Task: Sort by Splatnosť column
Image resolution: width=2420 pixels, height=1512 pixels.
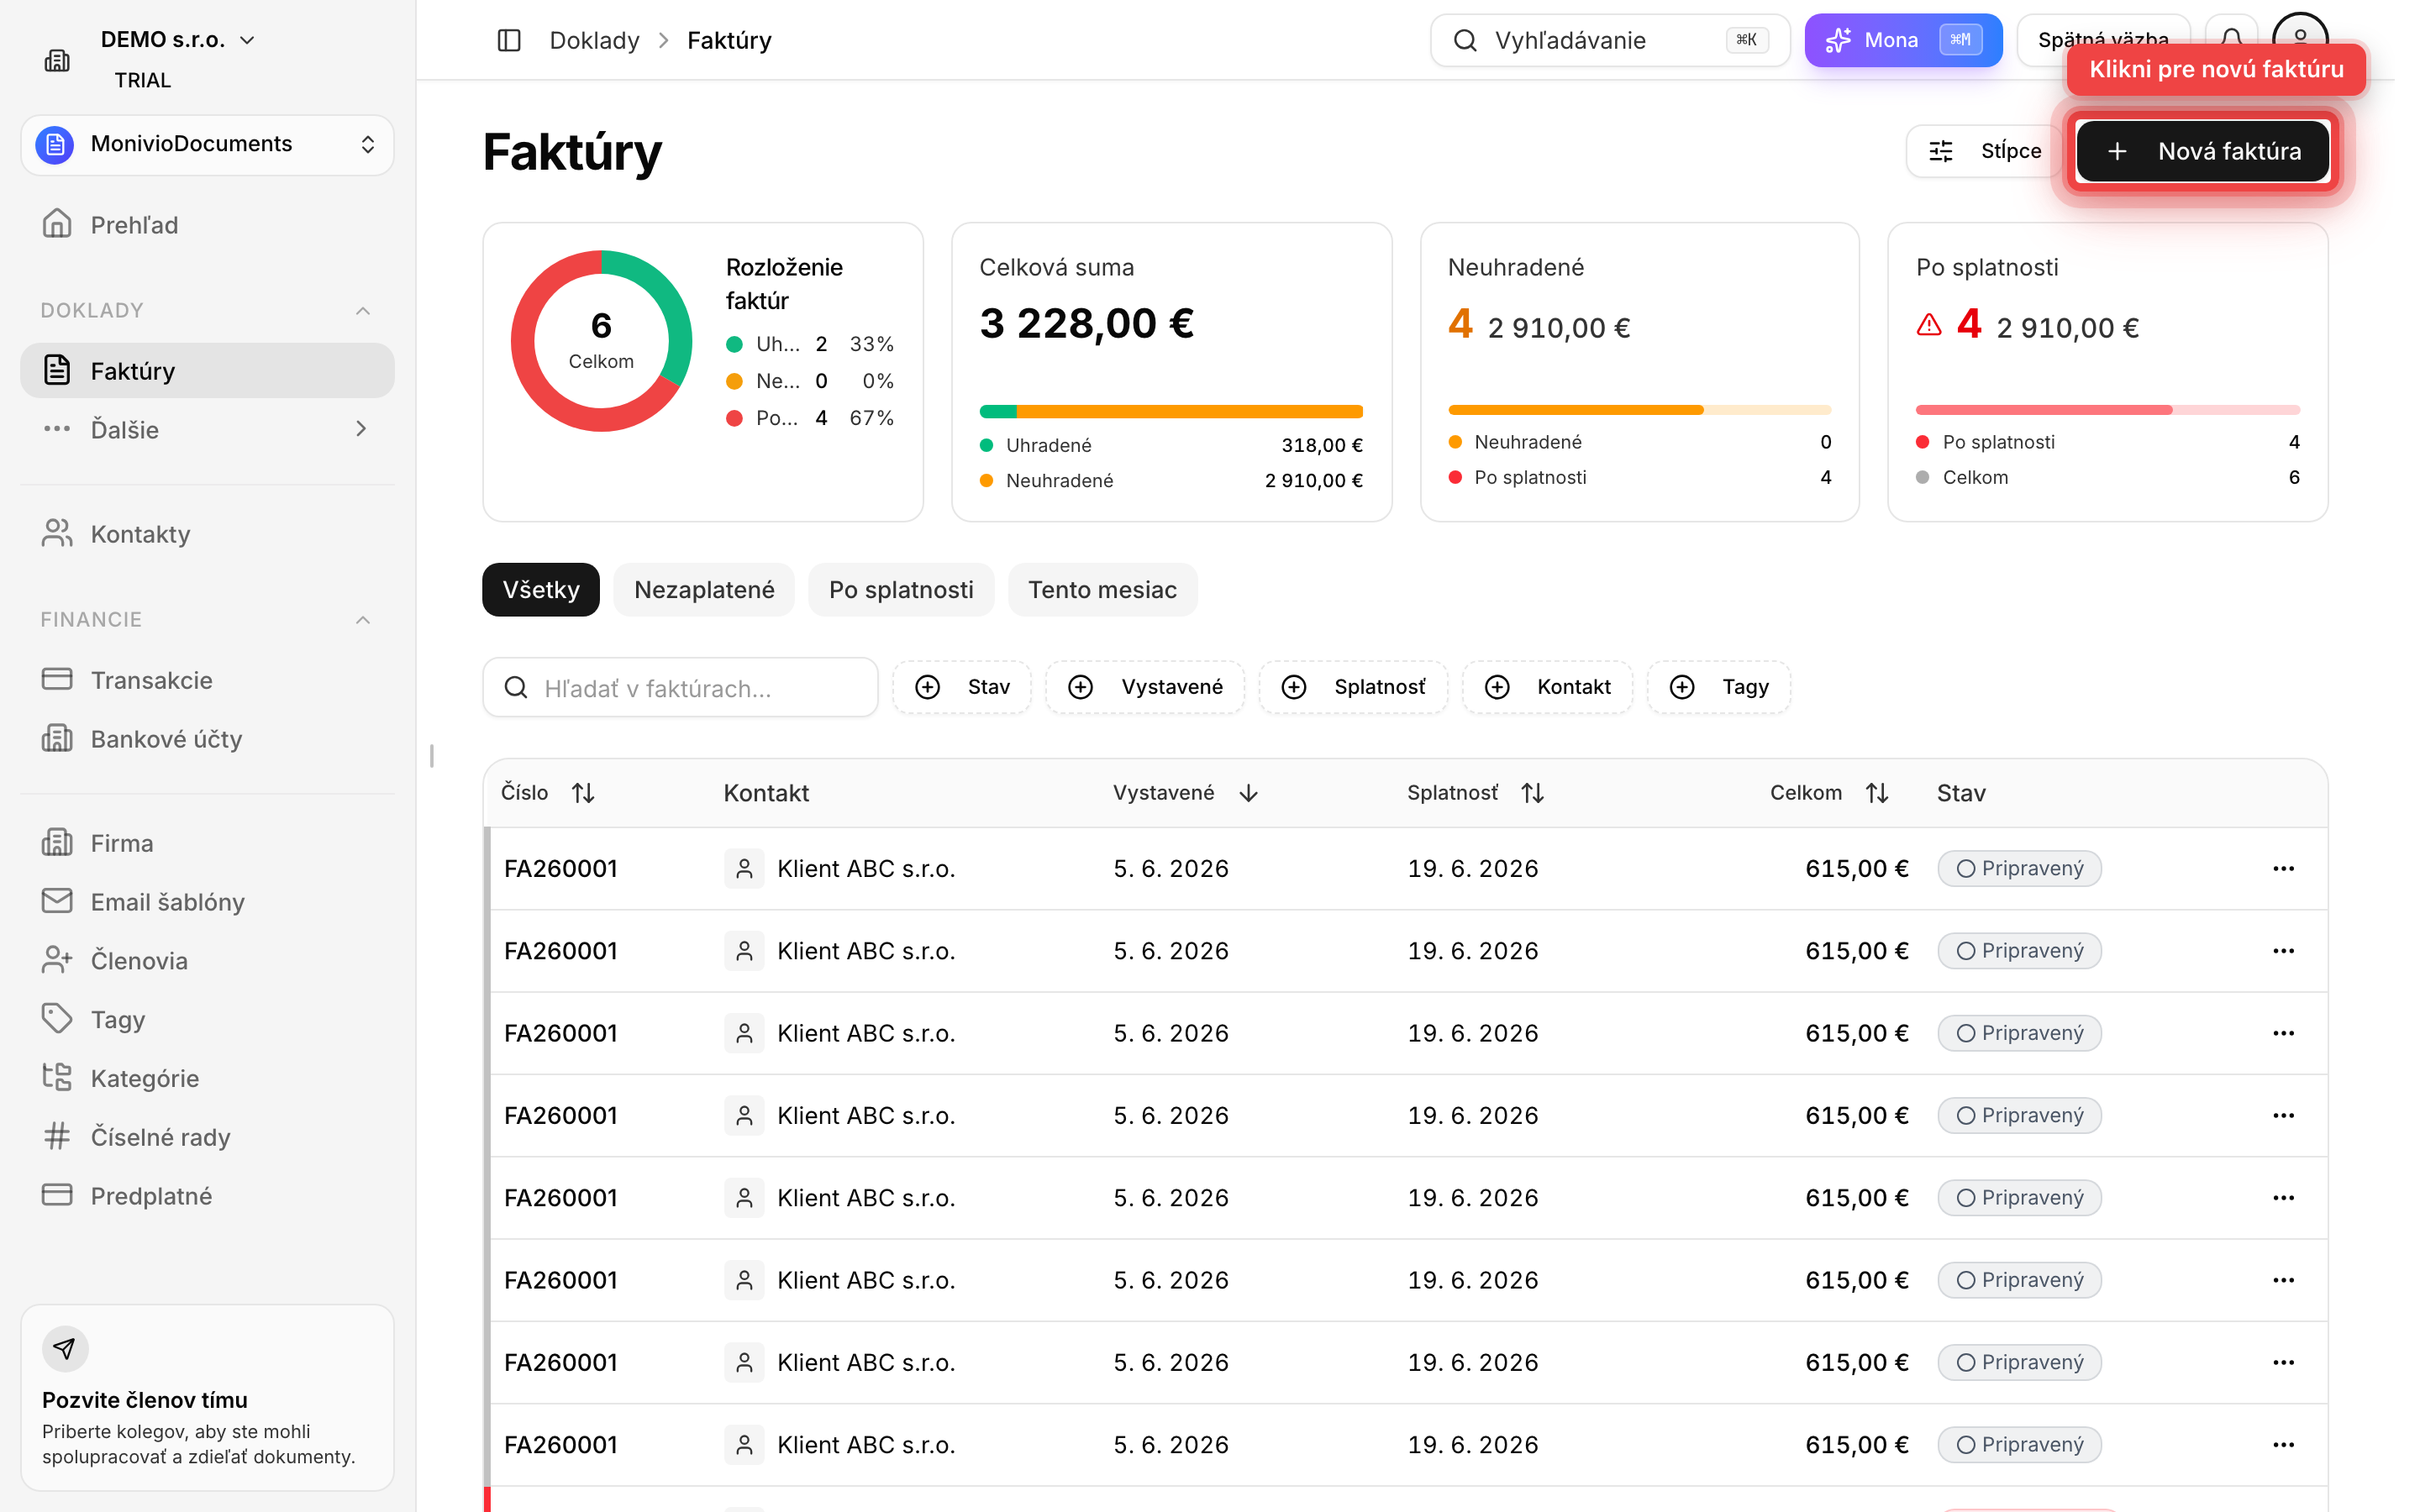Action: 1476,793
